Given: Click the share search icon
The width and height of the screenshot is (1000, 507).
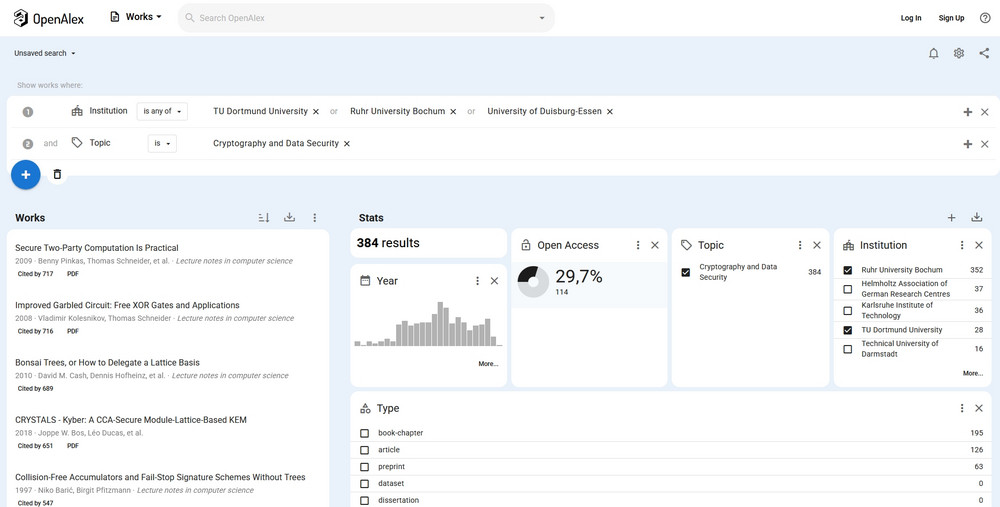Looking at the screenshot, I should tap(984, 53).
